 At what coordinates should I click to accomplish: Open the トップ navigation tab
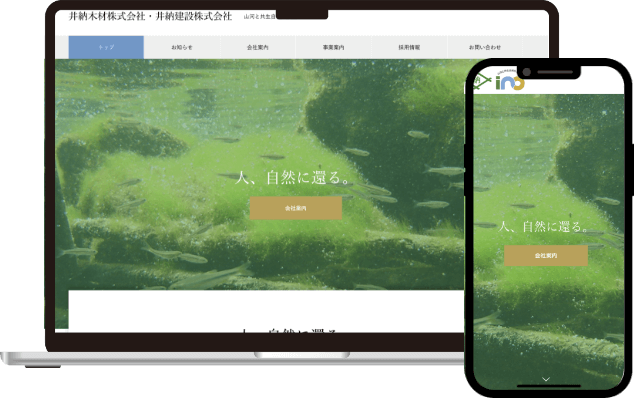(x=106, y=47)
